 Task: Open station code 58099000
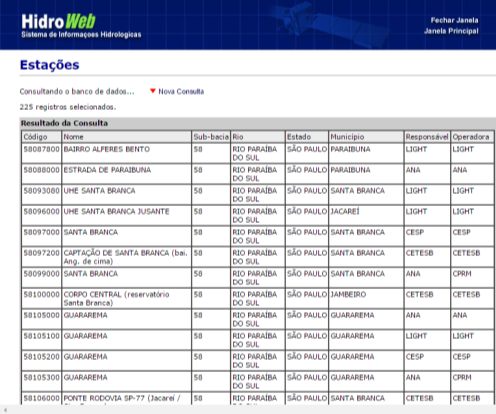41,274
